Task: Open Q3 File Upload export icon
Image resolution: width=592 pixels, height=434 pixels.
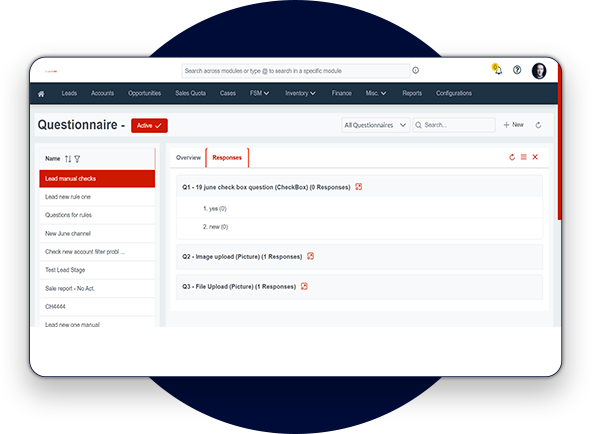Action: (304, 286)
